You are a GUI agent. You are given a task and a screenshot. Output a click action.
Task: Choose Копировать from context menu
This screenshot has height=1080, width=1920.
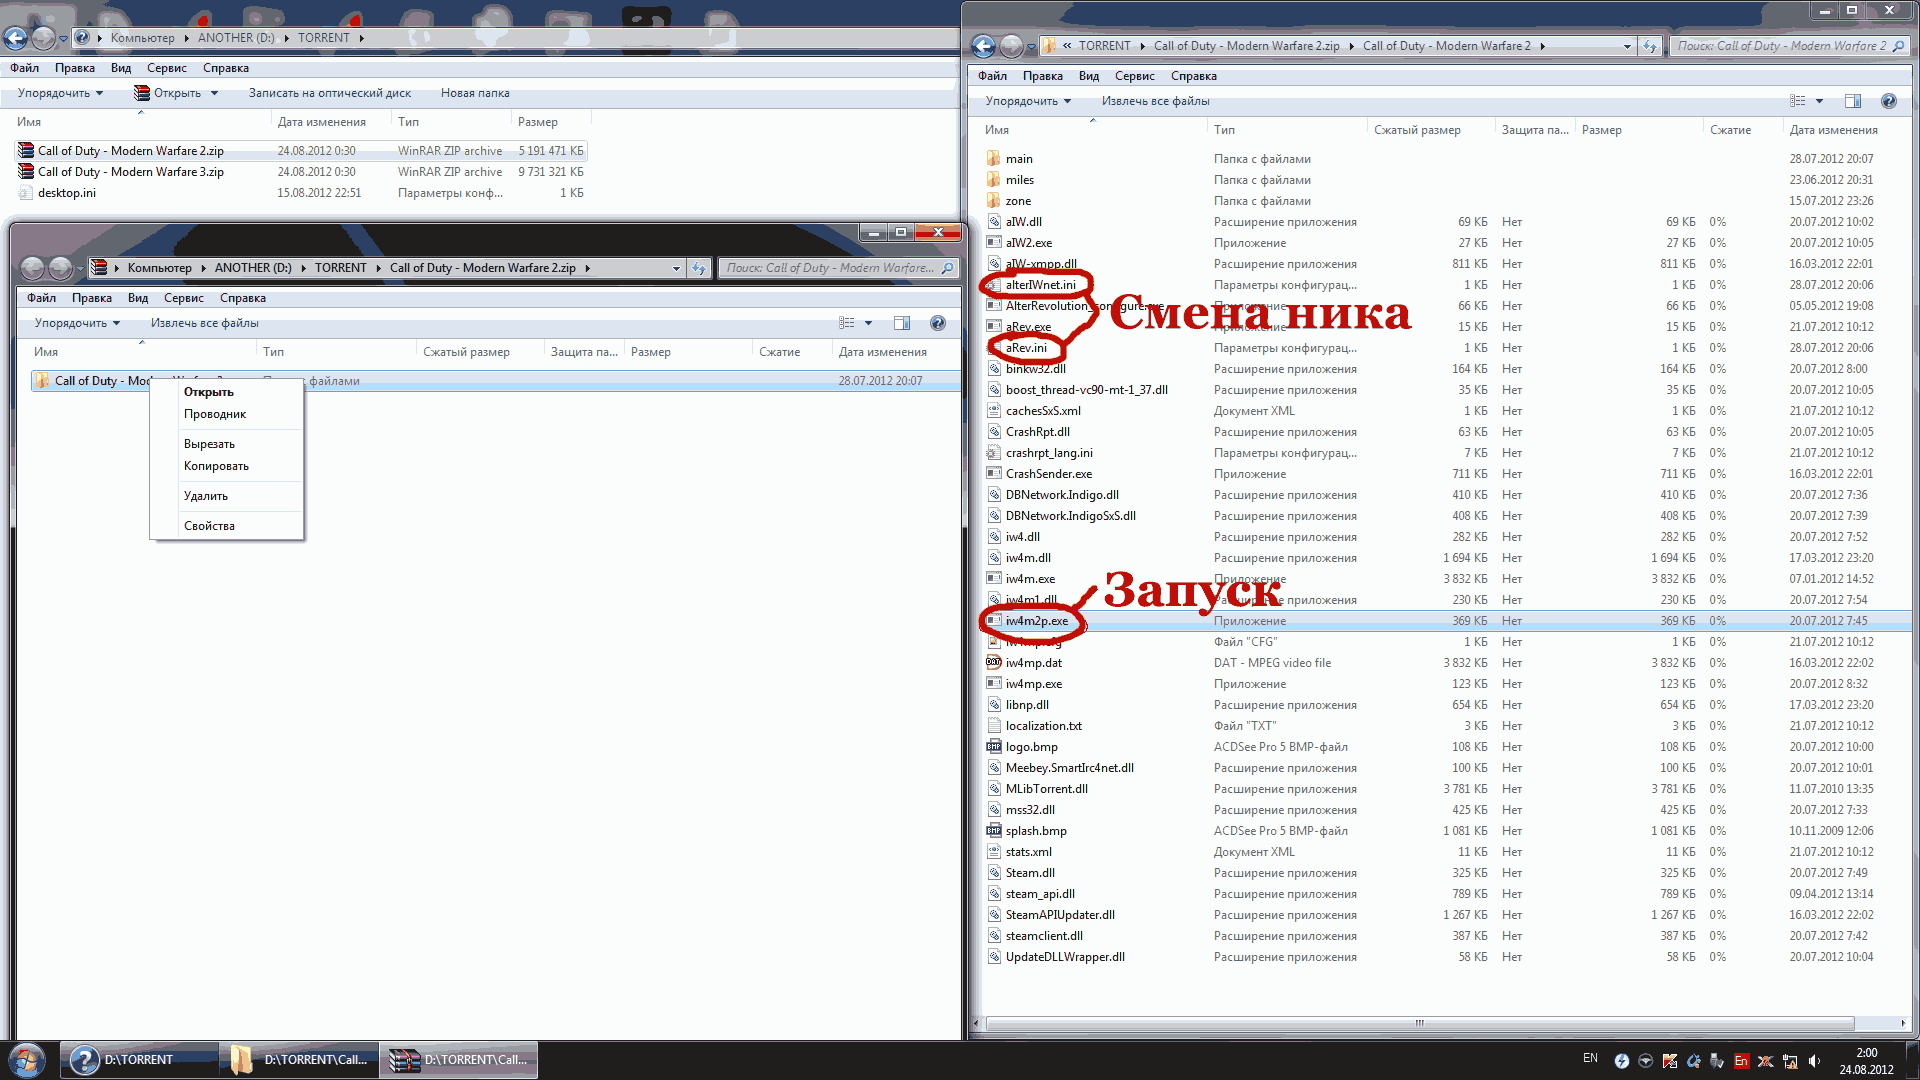(x=216, y=466)
